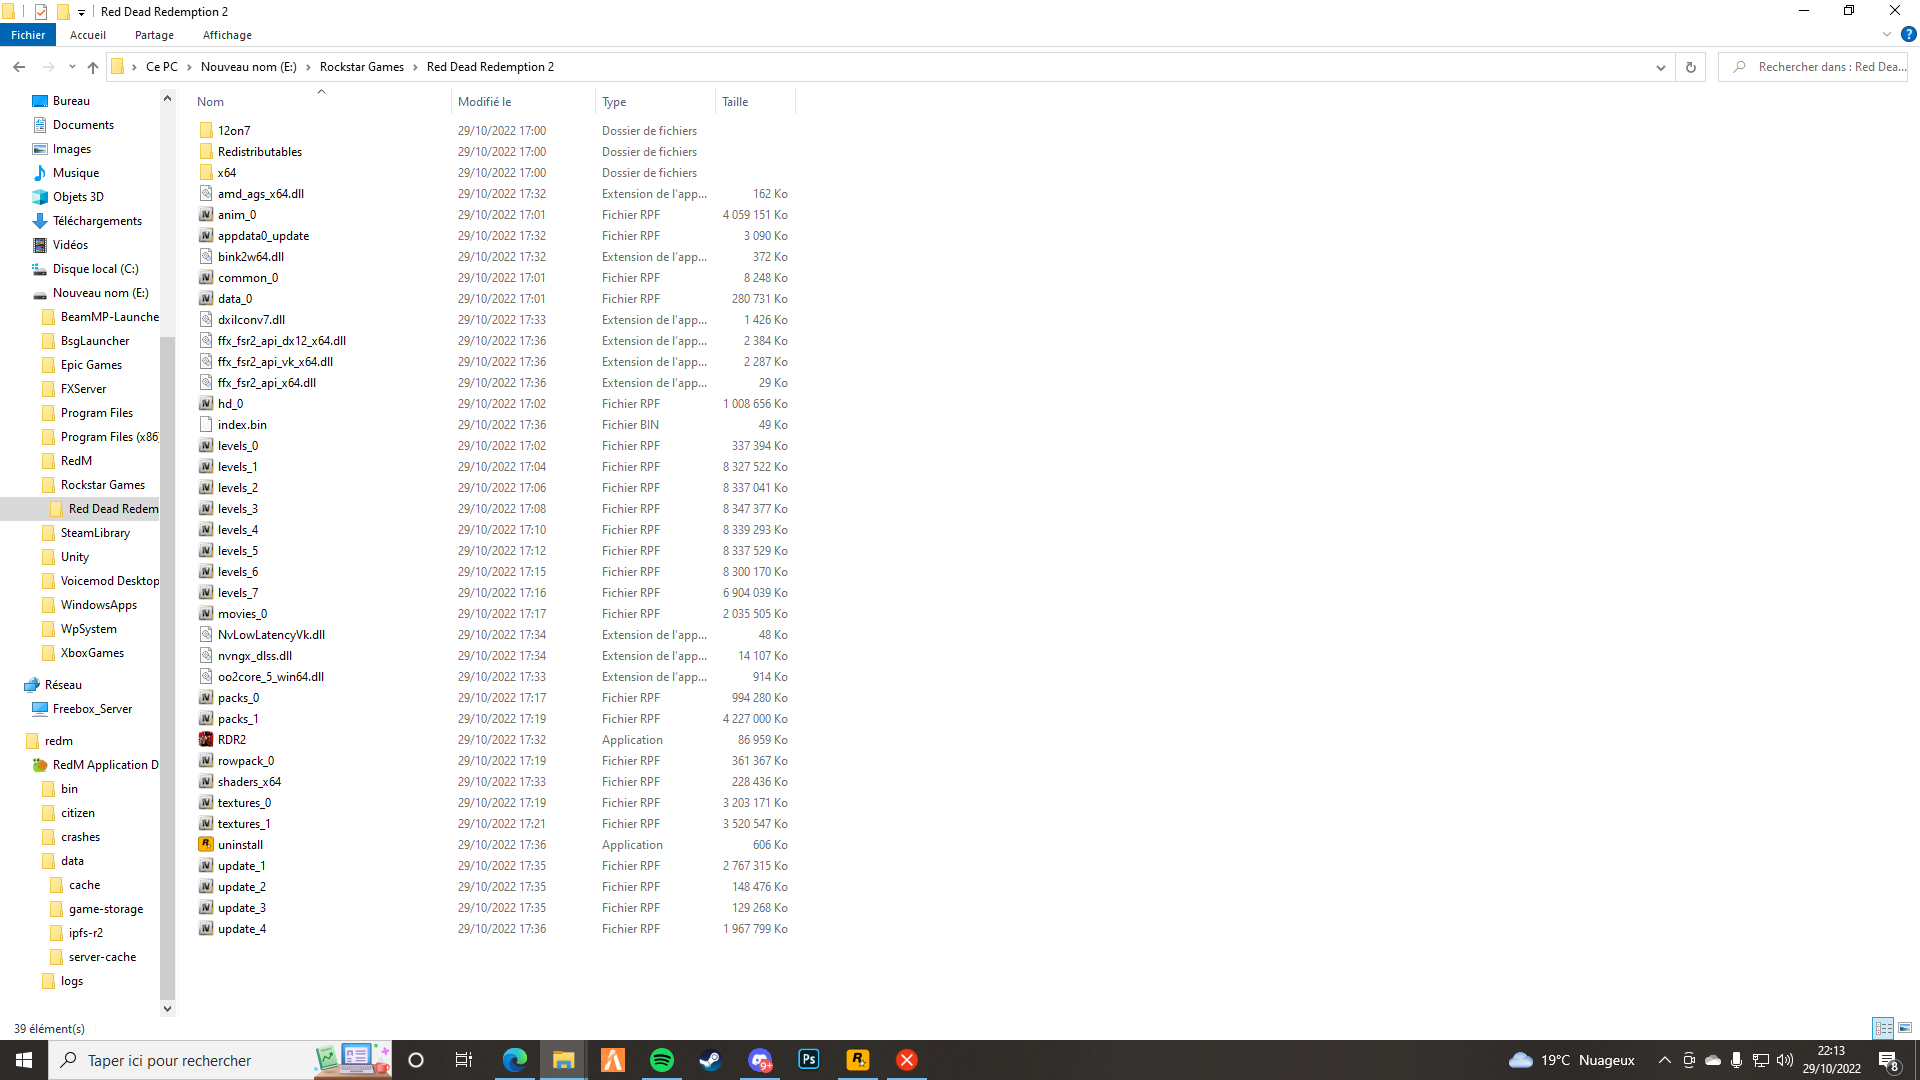
Task: Open Spotify from the taskbar
Action: pos(661,1060)
